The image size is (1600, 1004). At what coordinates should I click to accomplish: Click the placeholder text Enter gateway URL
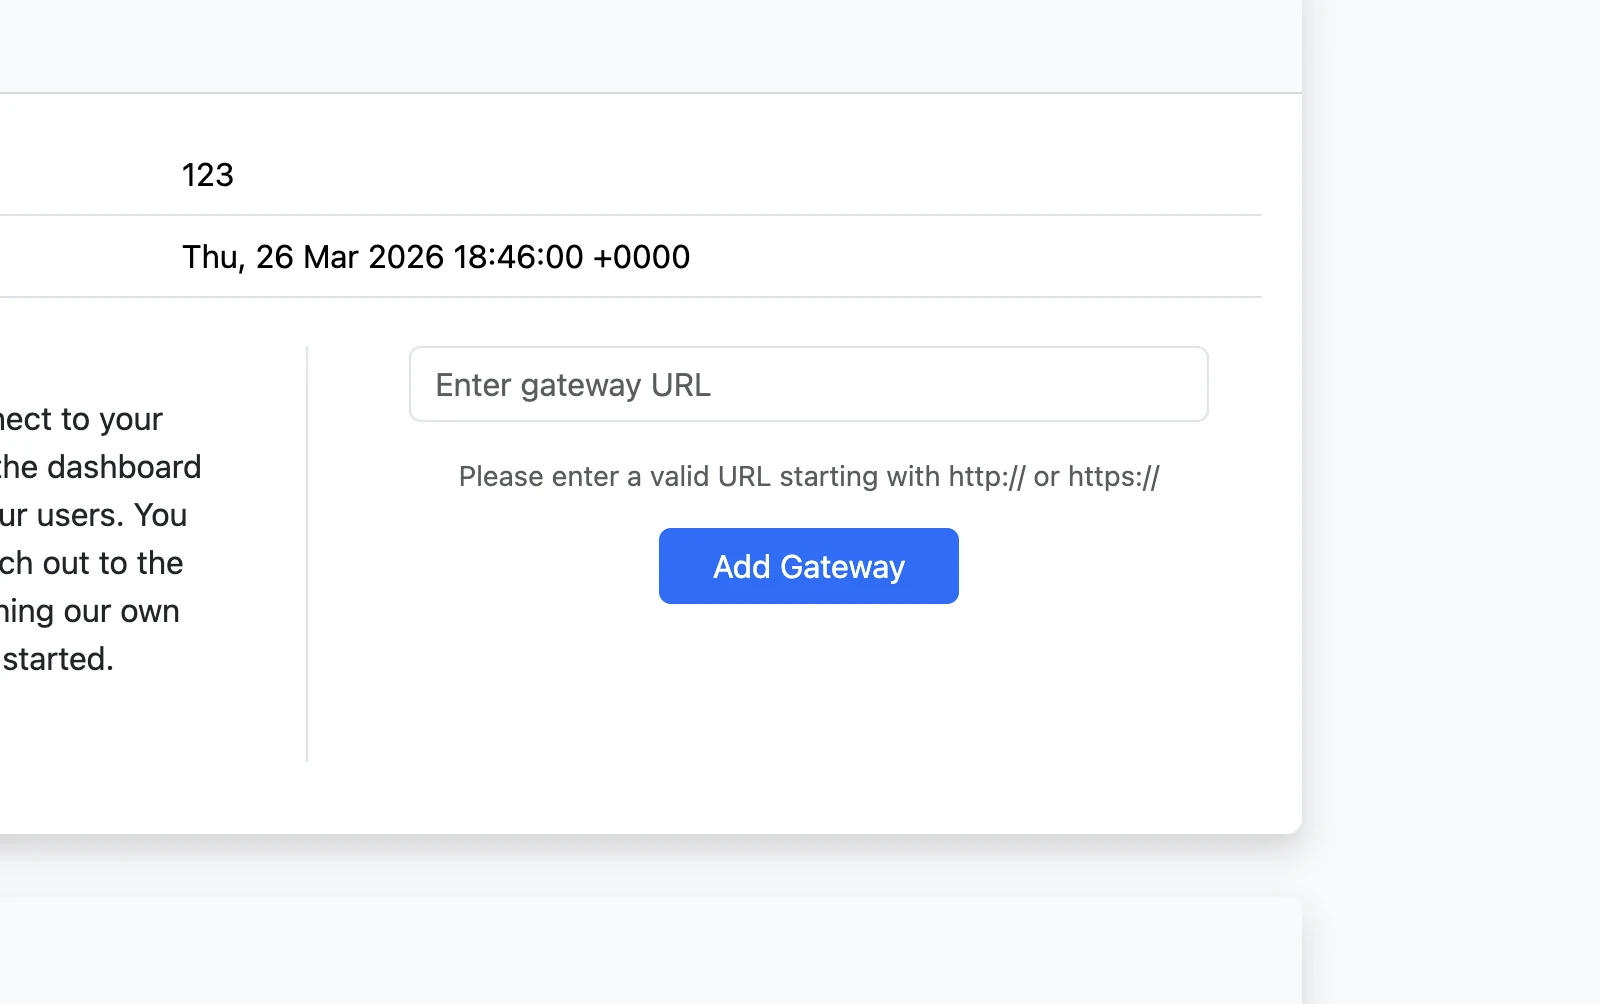[573, 384]
